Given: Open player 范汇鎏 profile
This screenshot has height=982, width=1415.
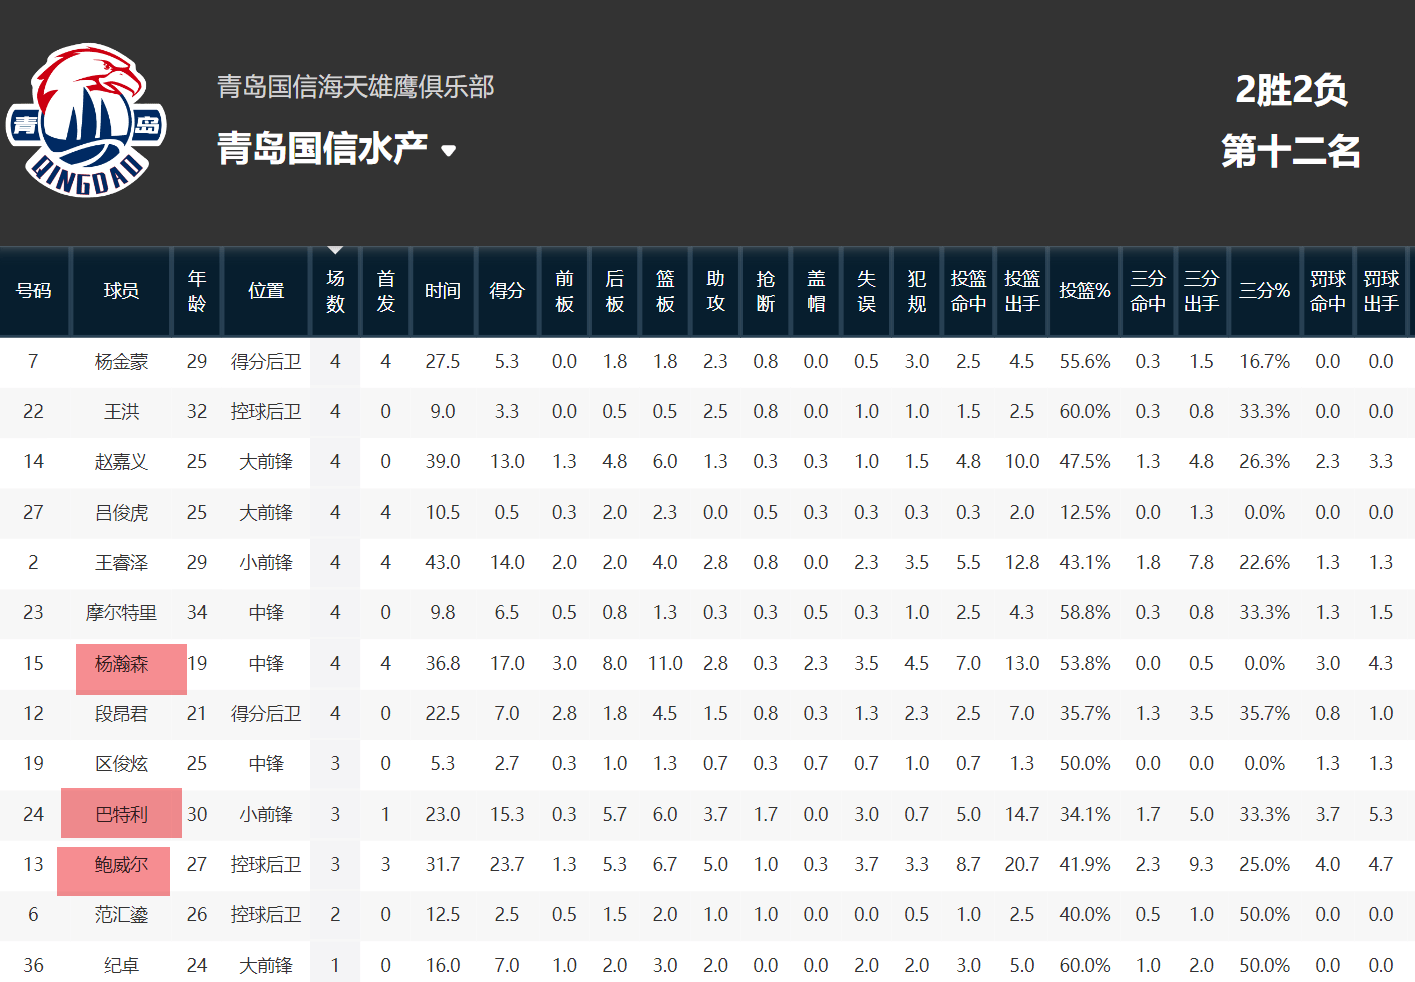Looking at the screenshot, I should 121,915.
